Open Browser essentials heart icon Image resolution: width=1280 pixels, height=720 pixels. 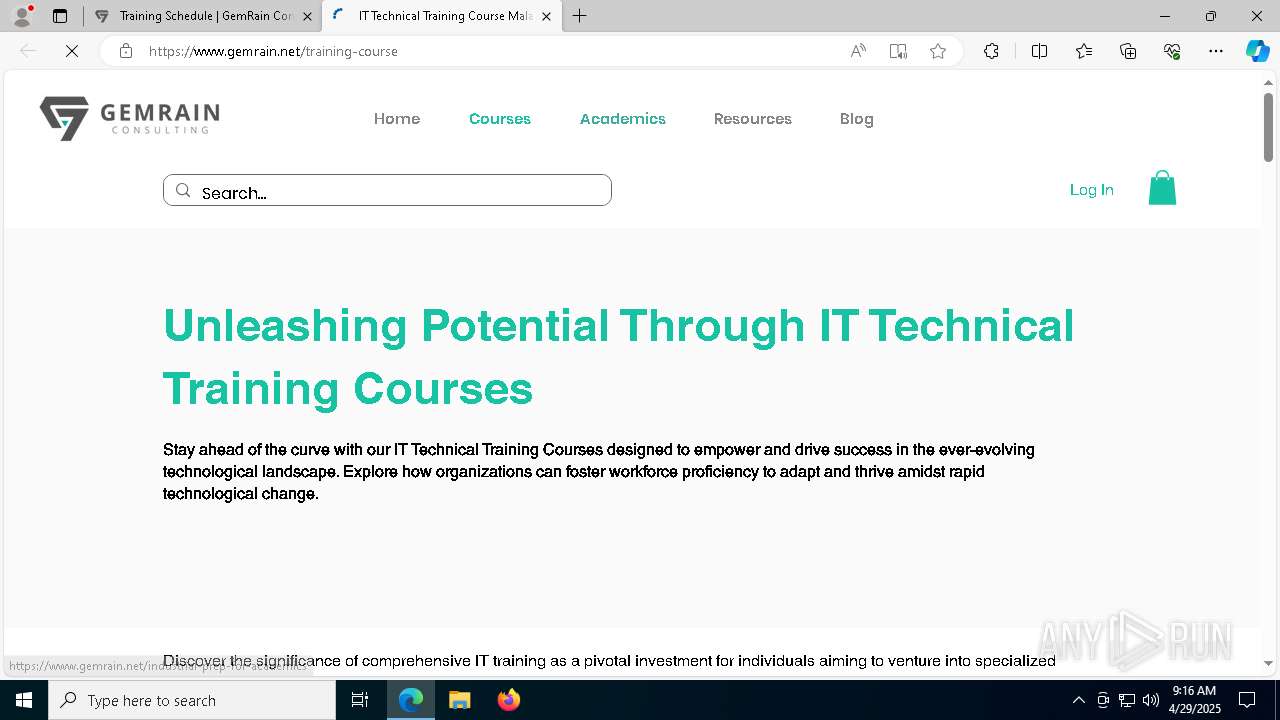coord(1172,51)
